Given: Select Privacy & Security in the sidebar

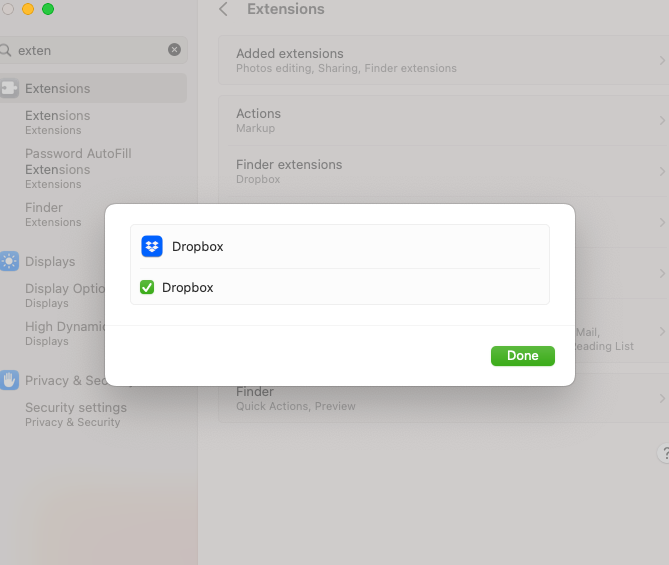Looking at the screenshot, I should coord(65,380).
